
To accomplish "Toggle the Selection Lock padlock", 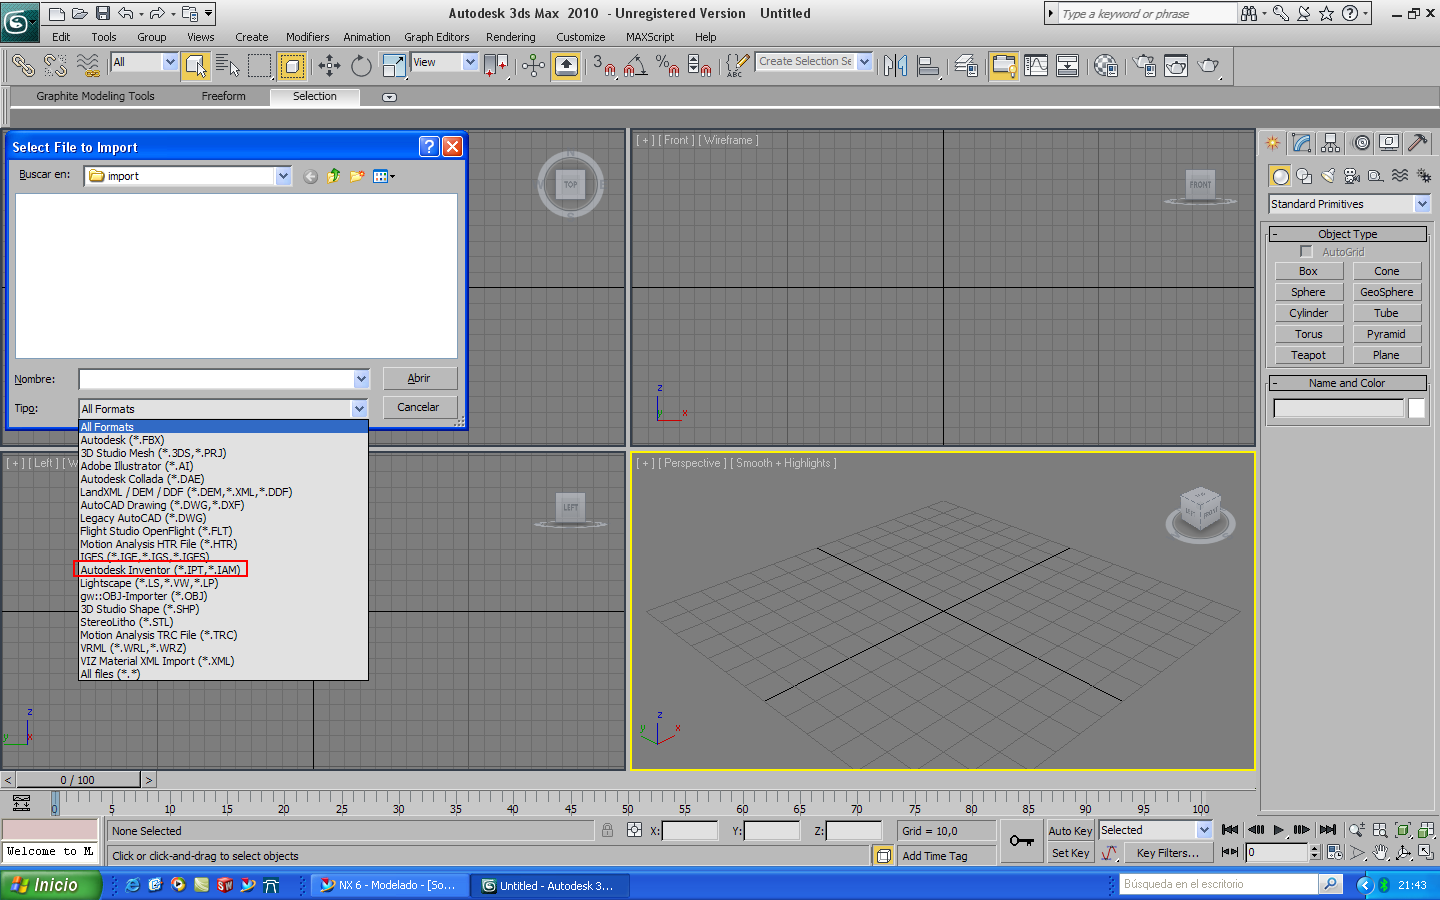I will (607, 830).
